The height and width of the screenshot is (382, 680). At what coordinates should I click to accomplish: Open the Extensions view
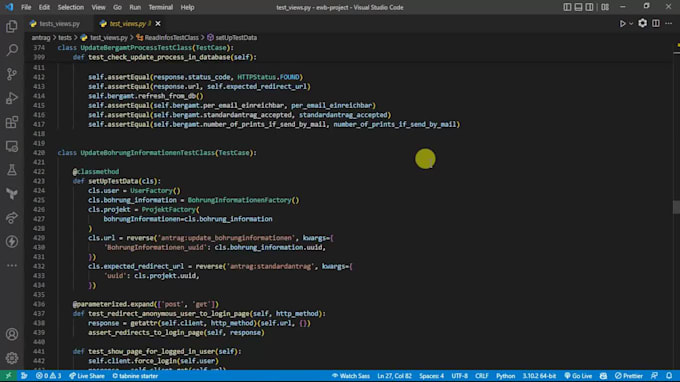point(12,122)
